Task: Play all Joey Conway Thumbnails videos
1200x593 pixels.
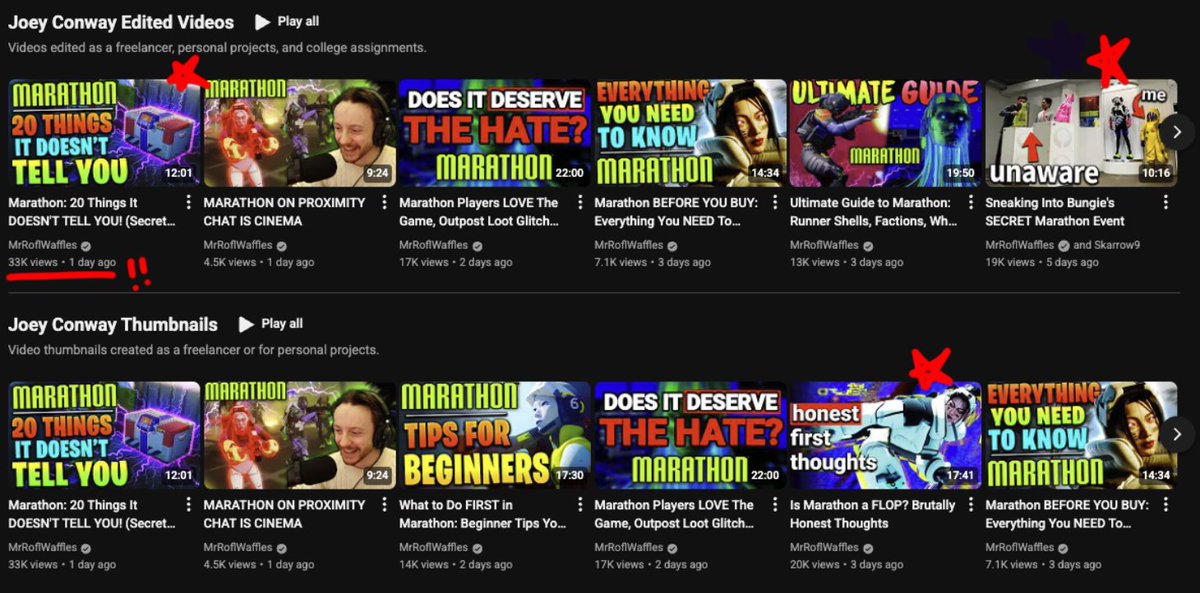Action: coord(270,324)
